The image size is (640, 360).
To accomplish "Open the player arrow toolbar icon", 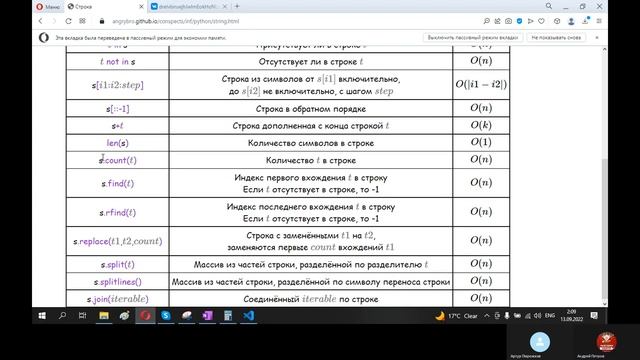I will (x=530, y=21).
